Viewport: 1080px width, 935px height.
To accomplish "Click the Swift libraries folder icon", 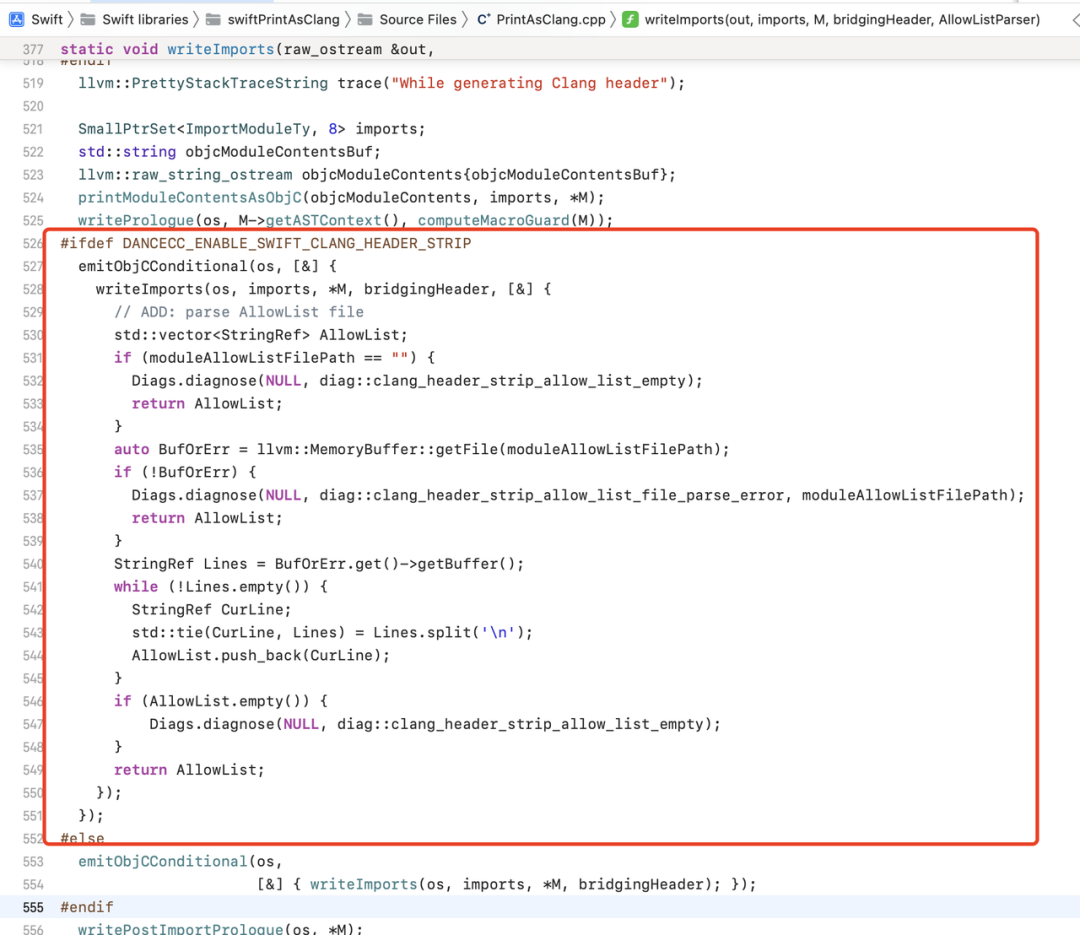I will tap(88, 19).
